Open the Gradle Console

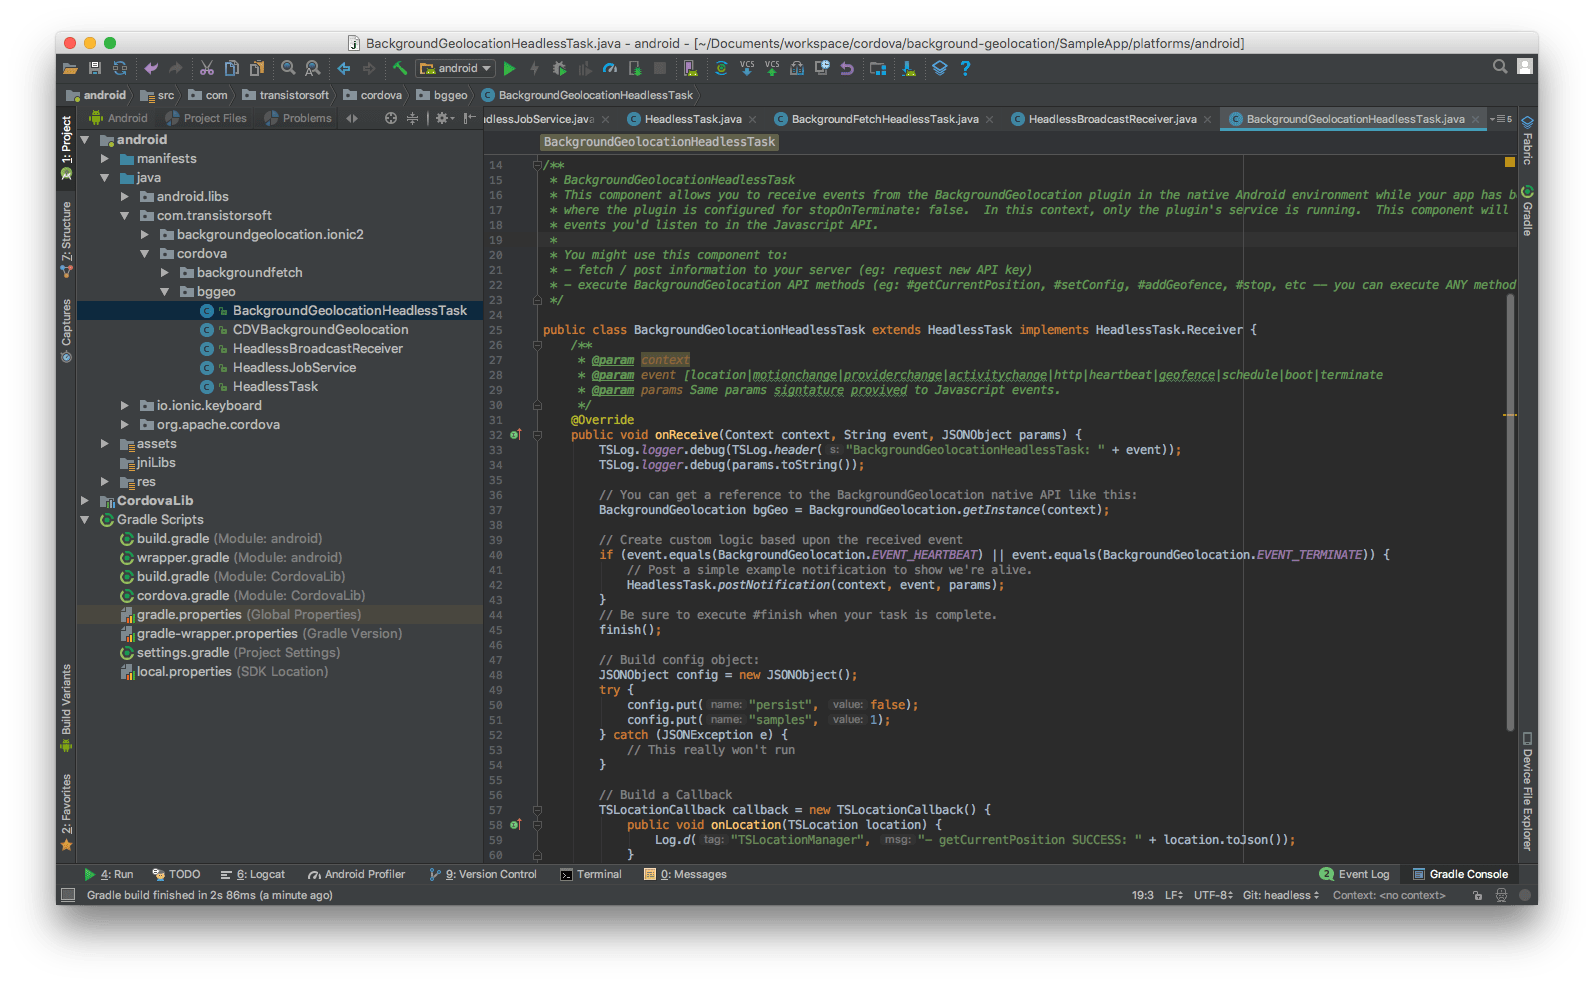[1460, 874]
